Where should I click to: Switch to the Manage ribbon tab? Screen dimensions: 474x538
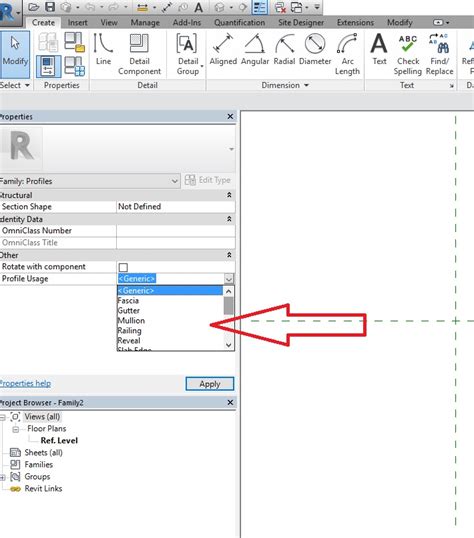145,23
